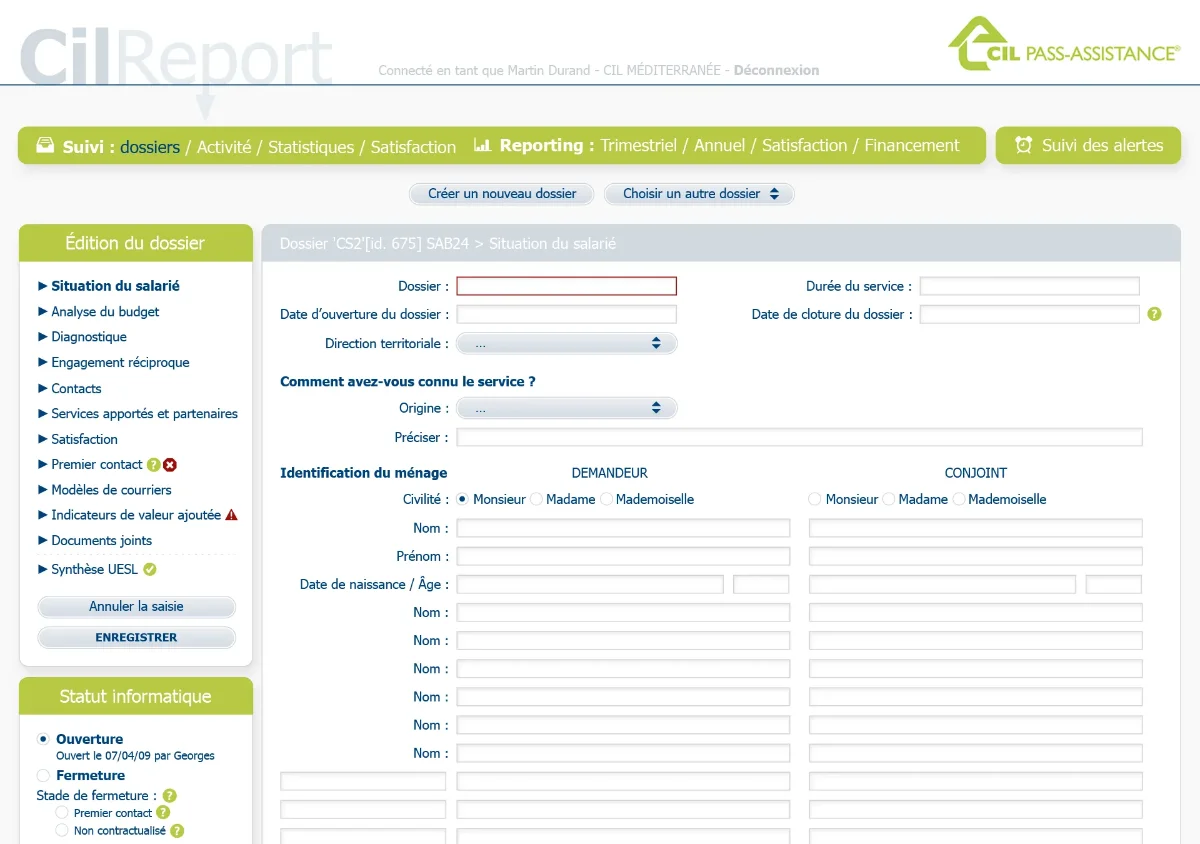Click the warning triangle on Indicateurs de valeur ajoutée

coord(231,515)
